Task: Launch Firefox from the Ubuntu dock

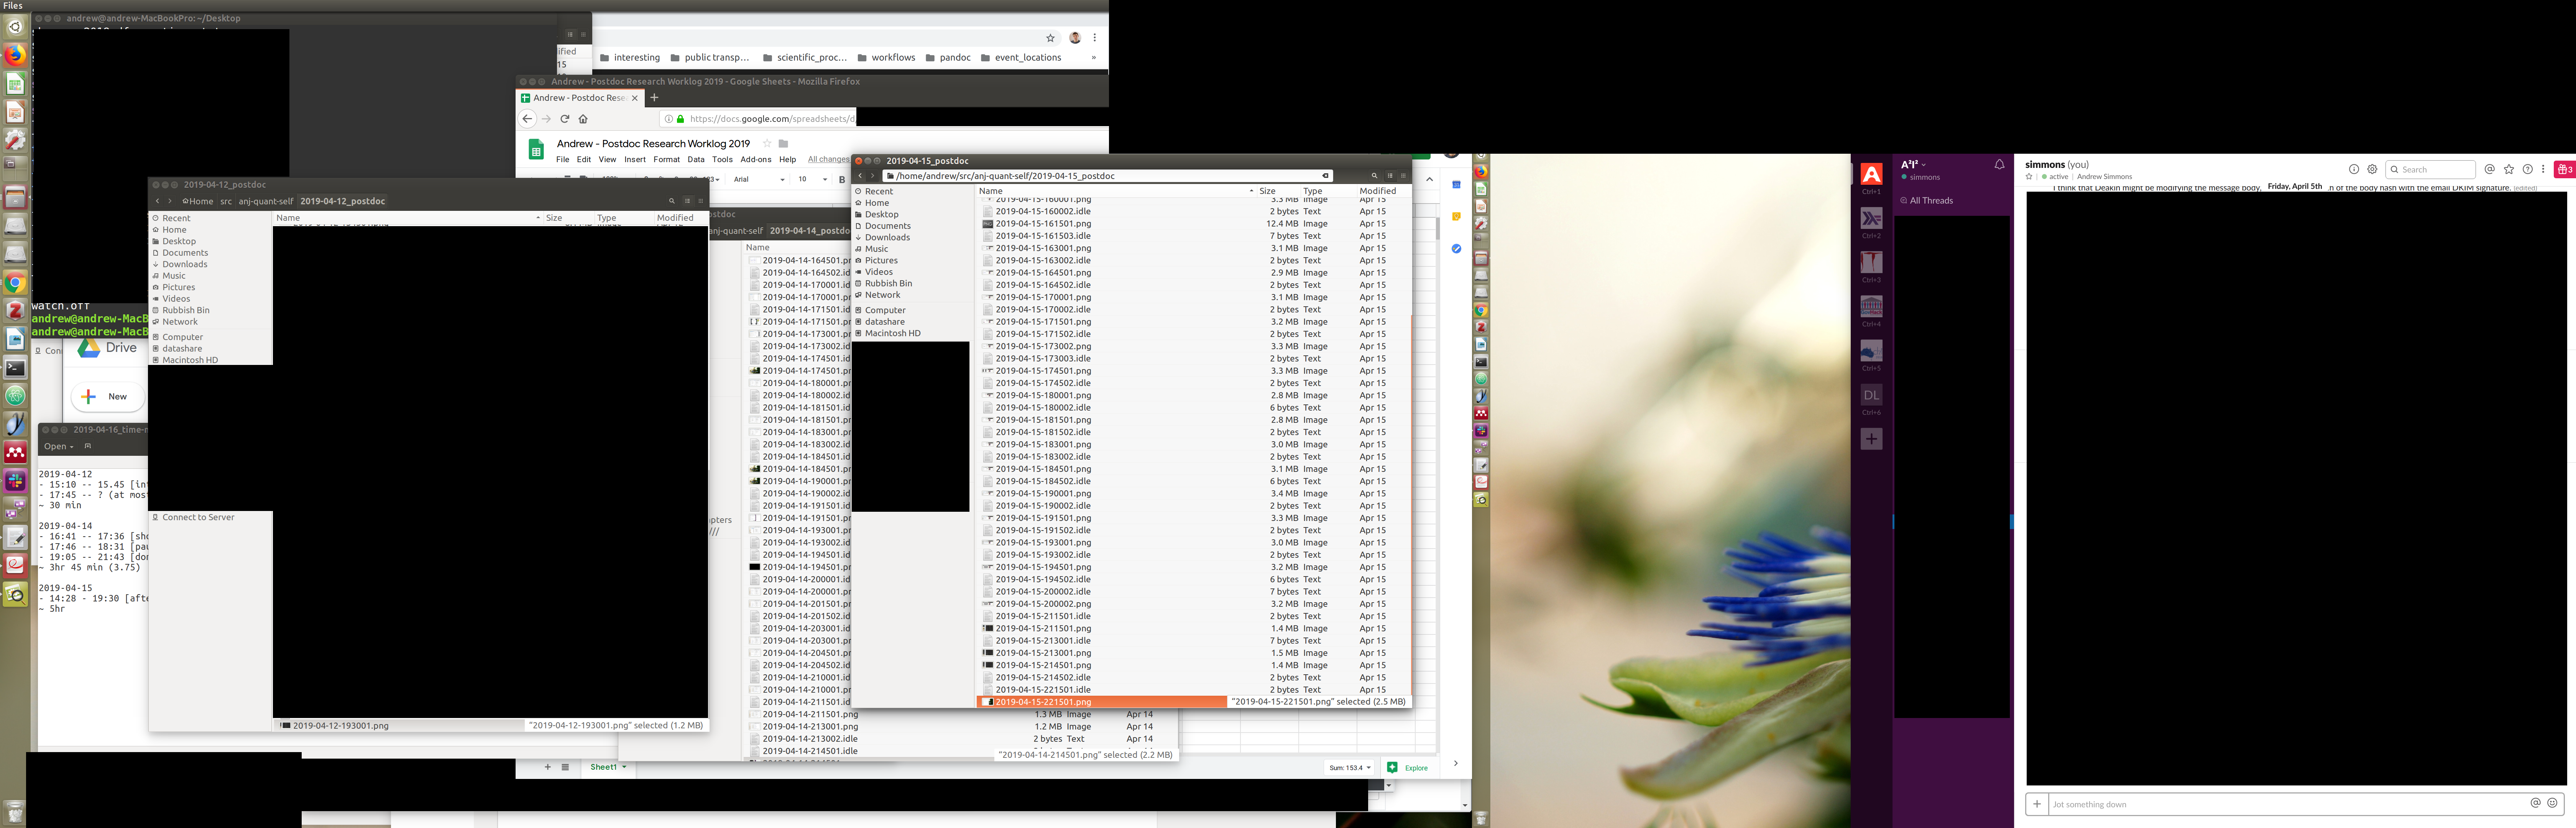Action: click(x=15, y=55)
